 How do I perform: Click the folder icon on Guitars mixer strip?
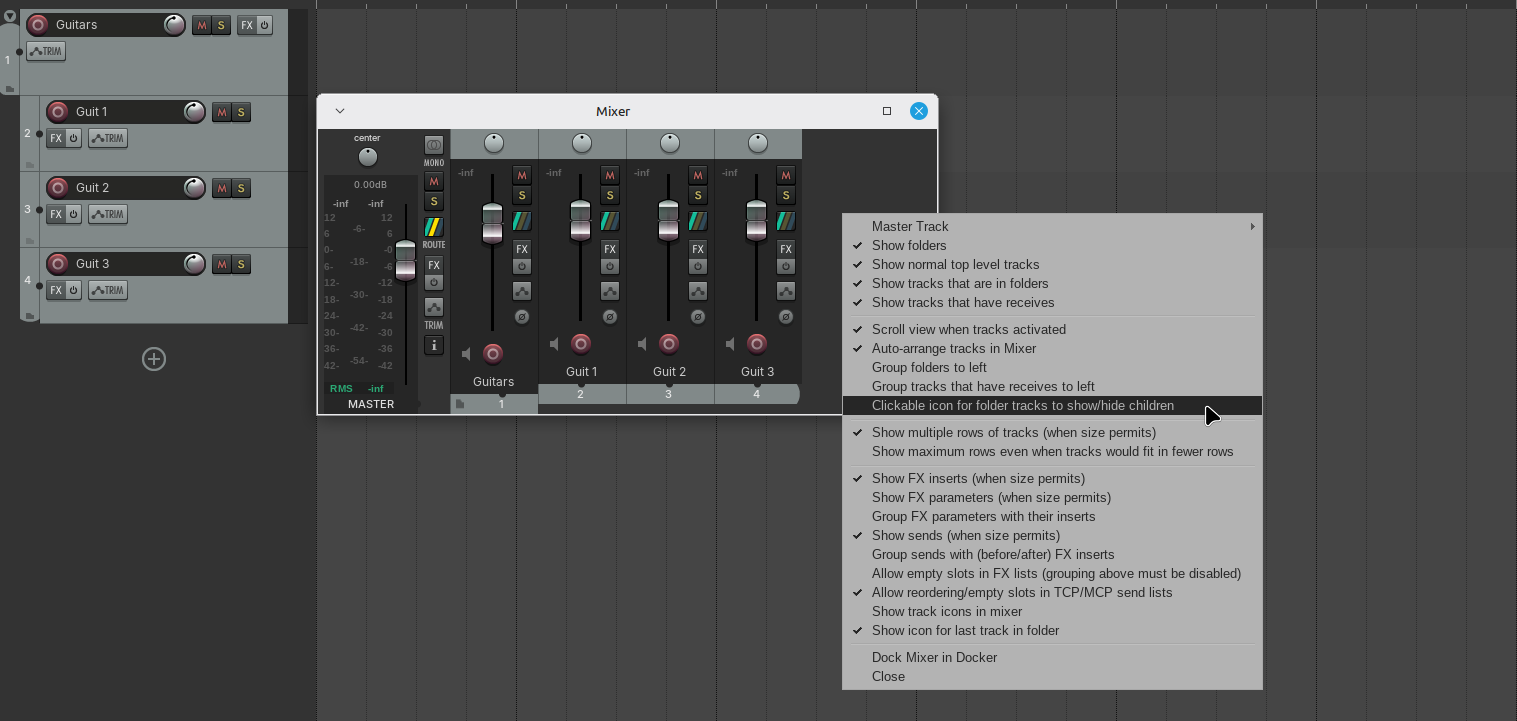[460, 404]
